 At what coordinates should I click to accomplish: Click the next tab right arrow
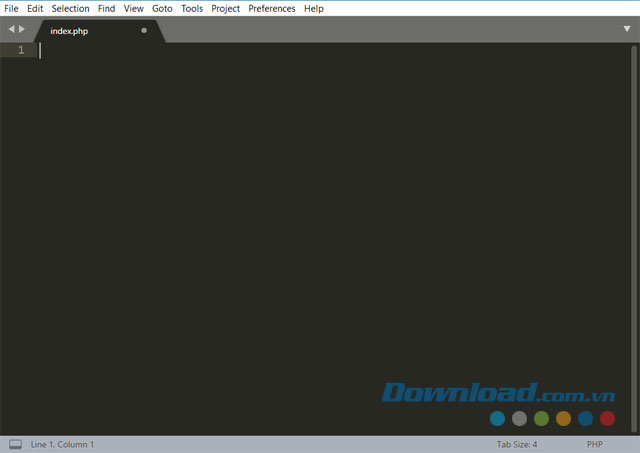pos(22,29)
